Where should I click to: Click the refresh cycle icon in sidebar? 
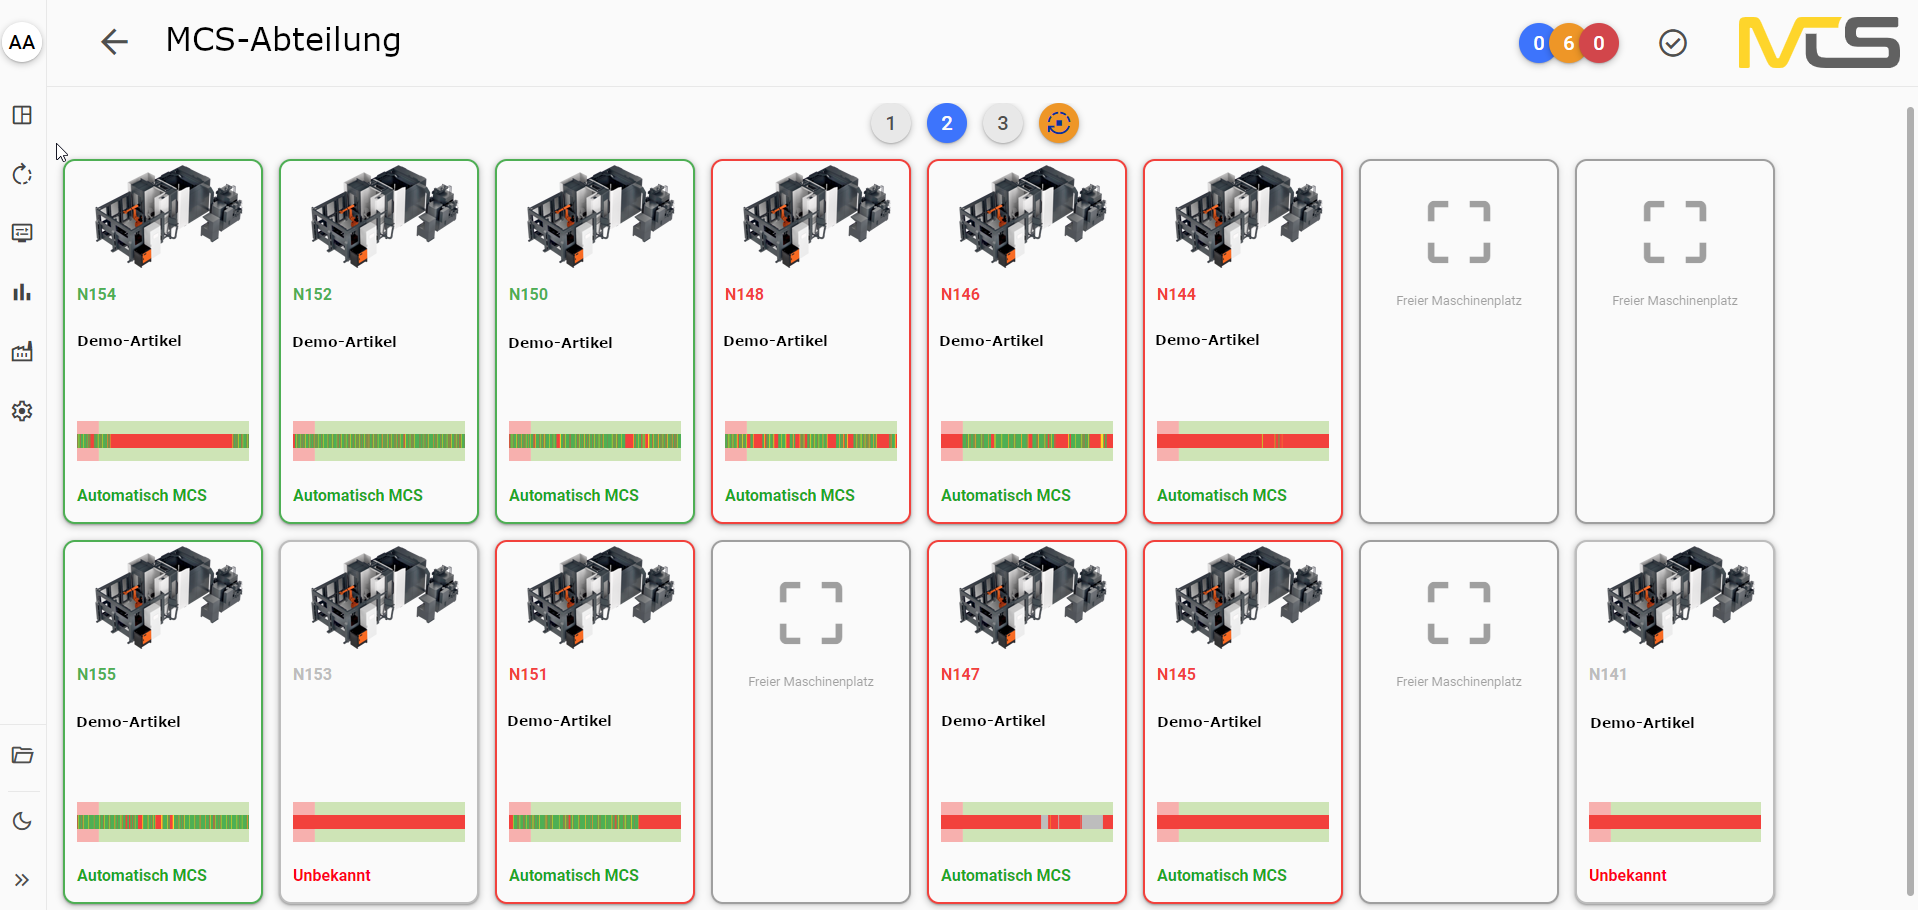point(22,174)
